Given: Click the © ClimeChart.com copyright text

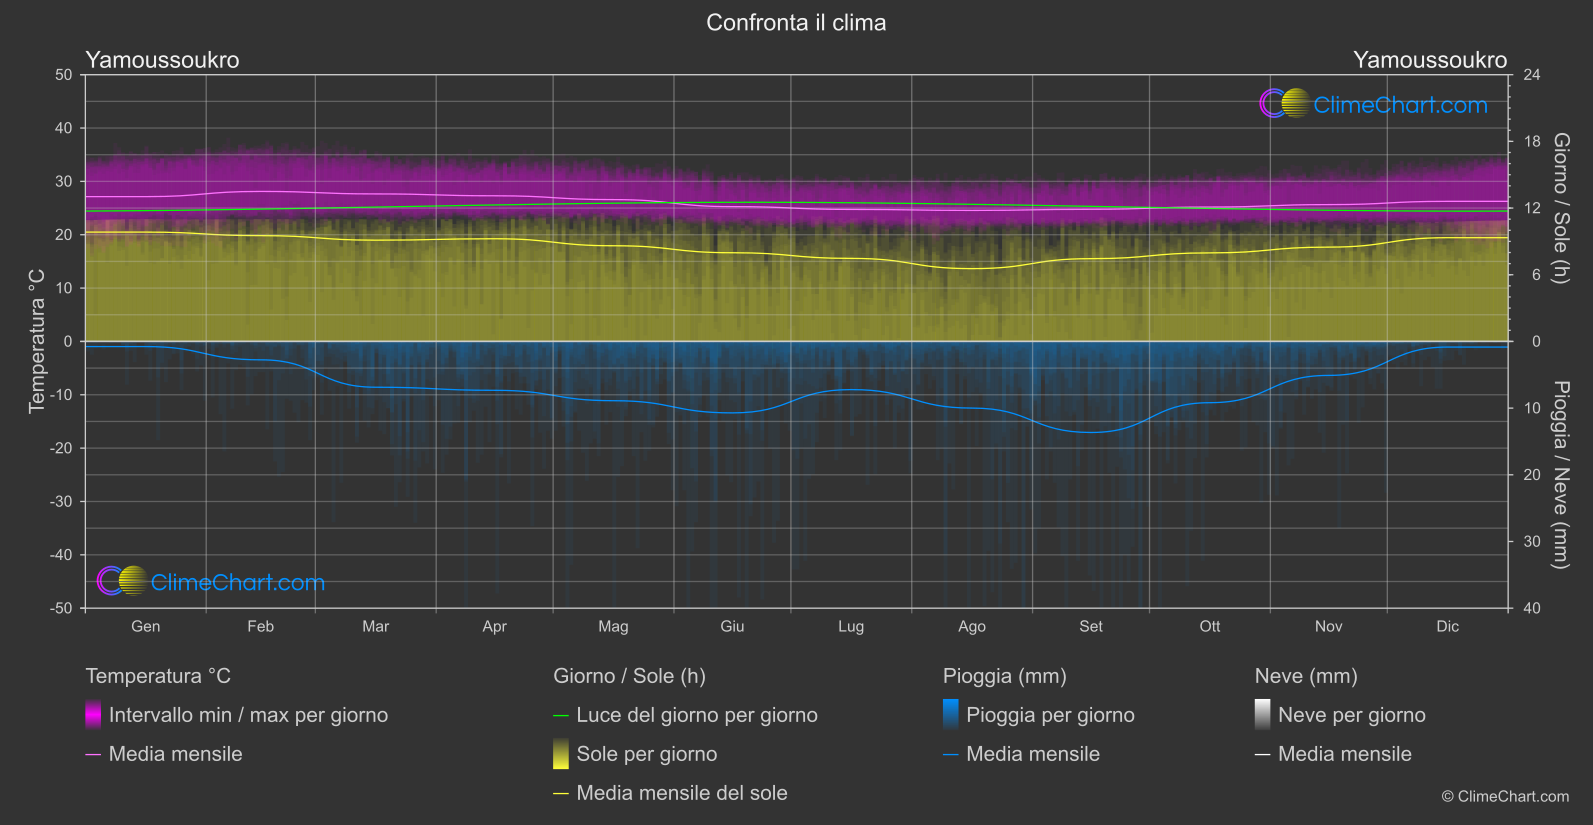Looking at the screenshot, I should pyautogui.click(x=1505, y=796).
